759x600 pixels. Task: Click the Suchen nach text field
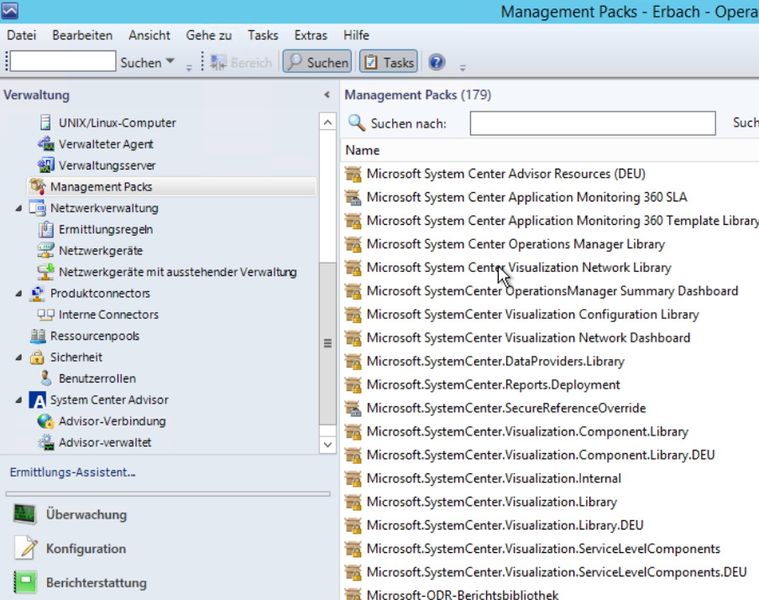point(592,123)
